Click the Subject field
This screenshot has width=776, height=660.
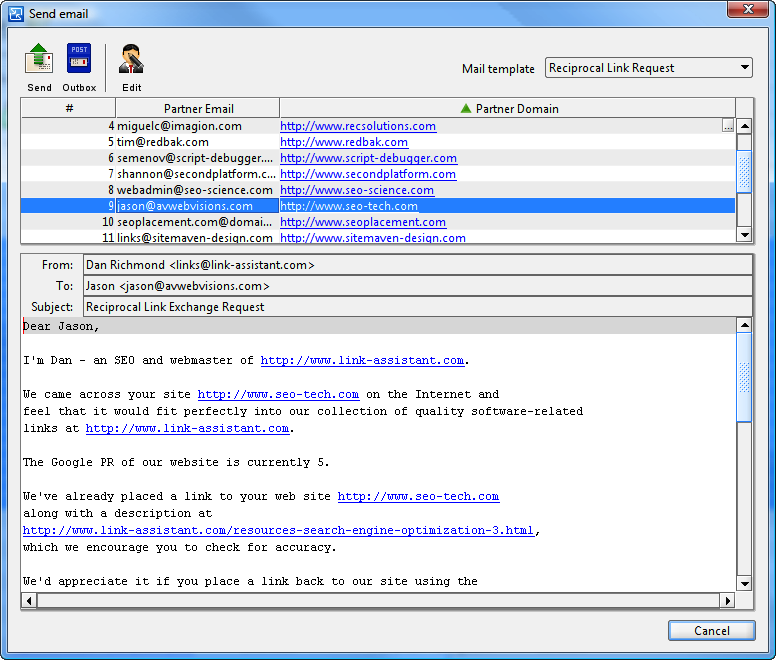pos(418,307)
